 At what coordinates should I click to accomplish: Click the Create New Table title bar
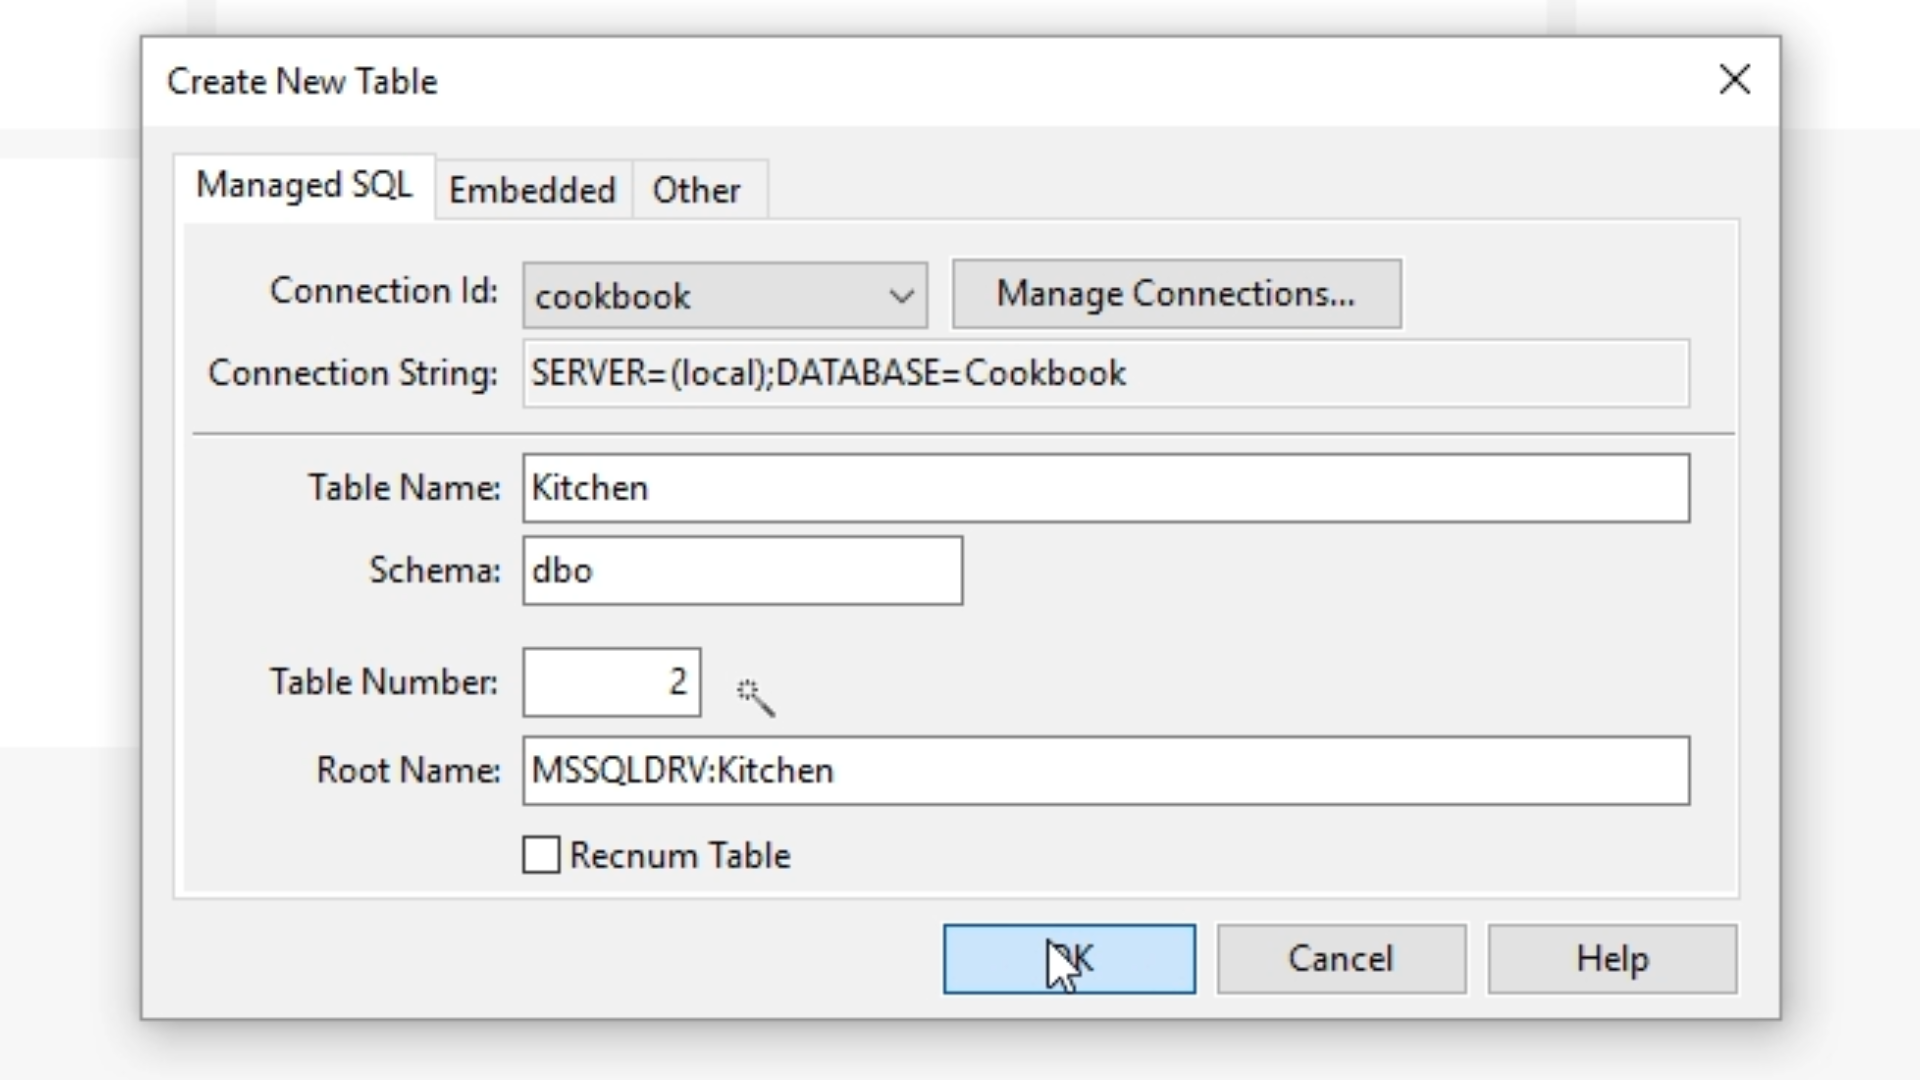900,81
